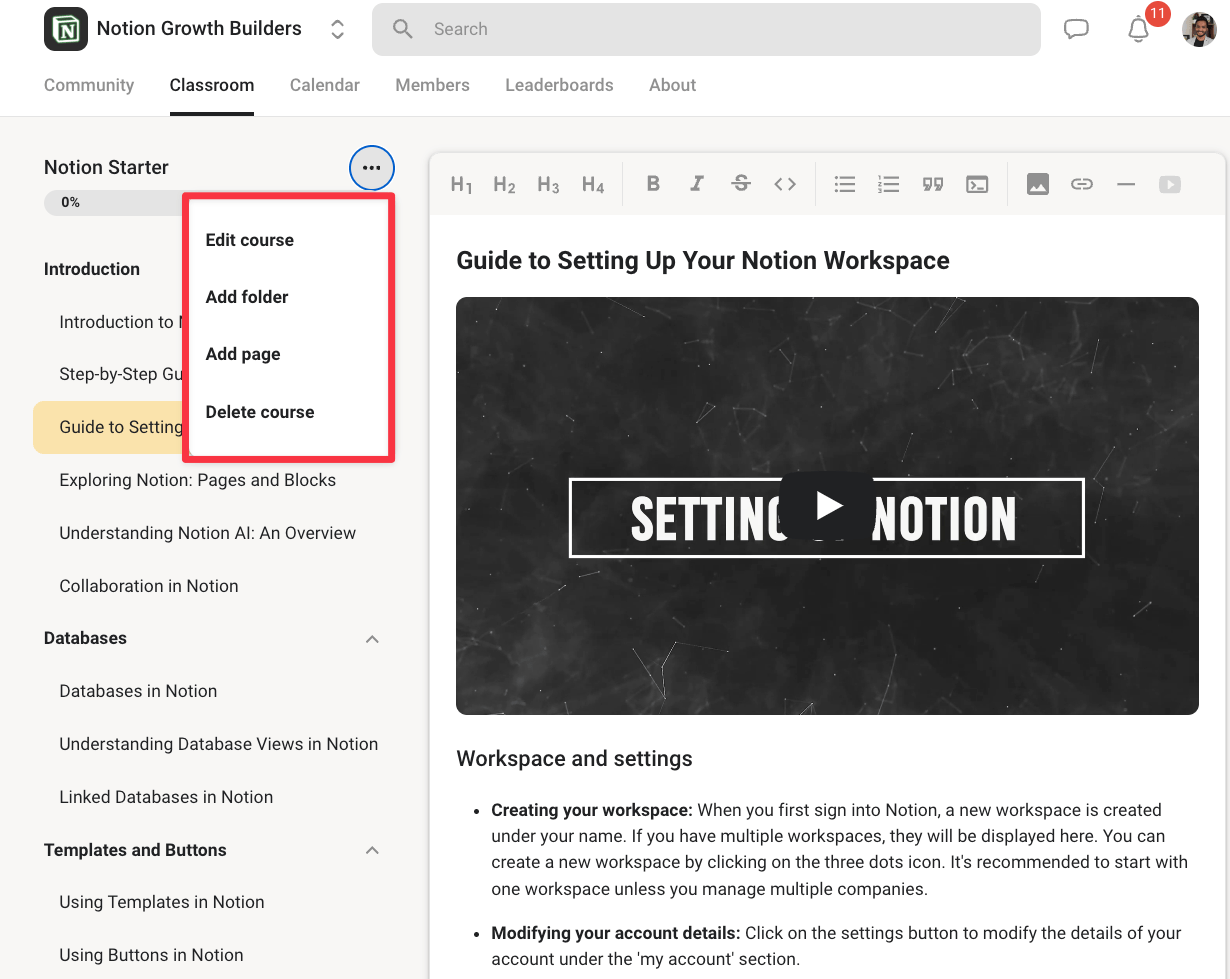The width and height of the screenshot is (1230, 979).
Task: Insert a code block
Action: click(977, 184)
